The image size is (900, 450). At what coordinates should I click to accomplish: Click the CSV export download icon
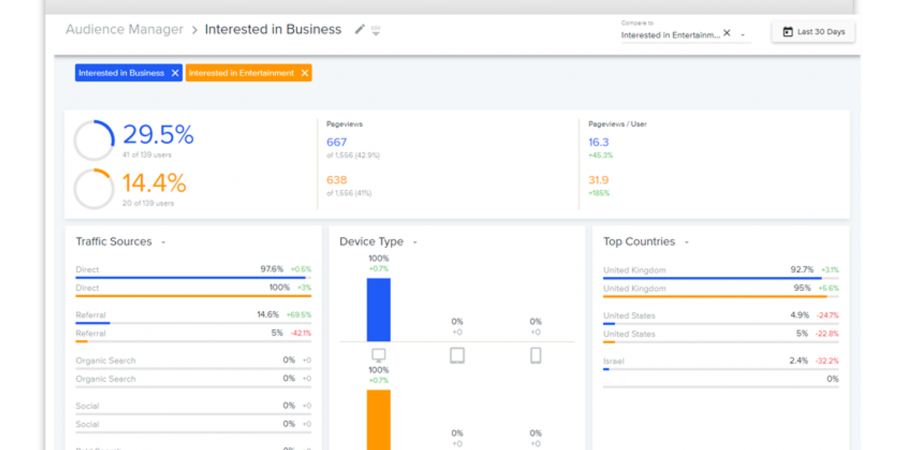click(376, 31)
